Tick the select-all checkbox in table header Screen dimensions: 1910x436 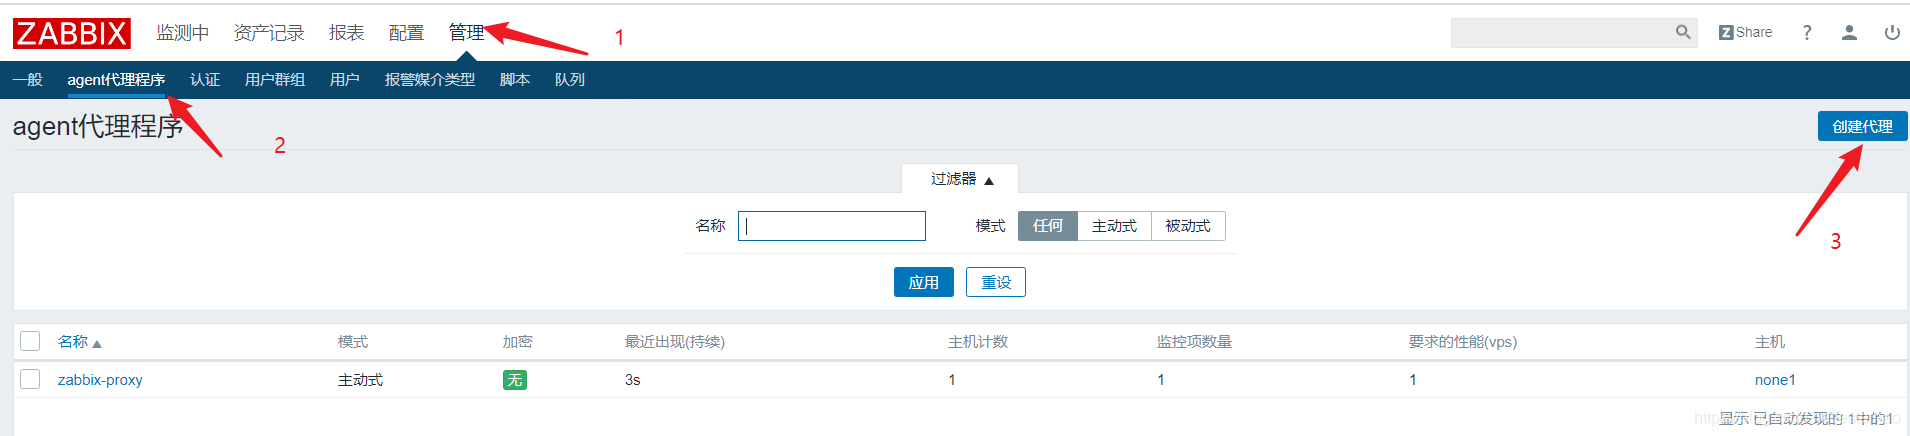tap(30, 341)
